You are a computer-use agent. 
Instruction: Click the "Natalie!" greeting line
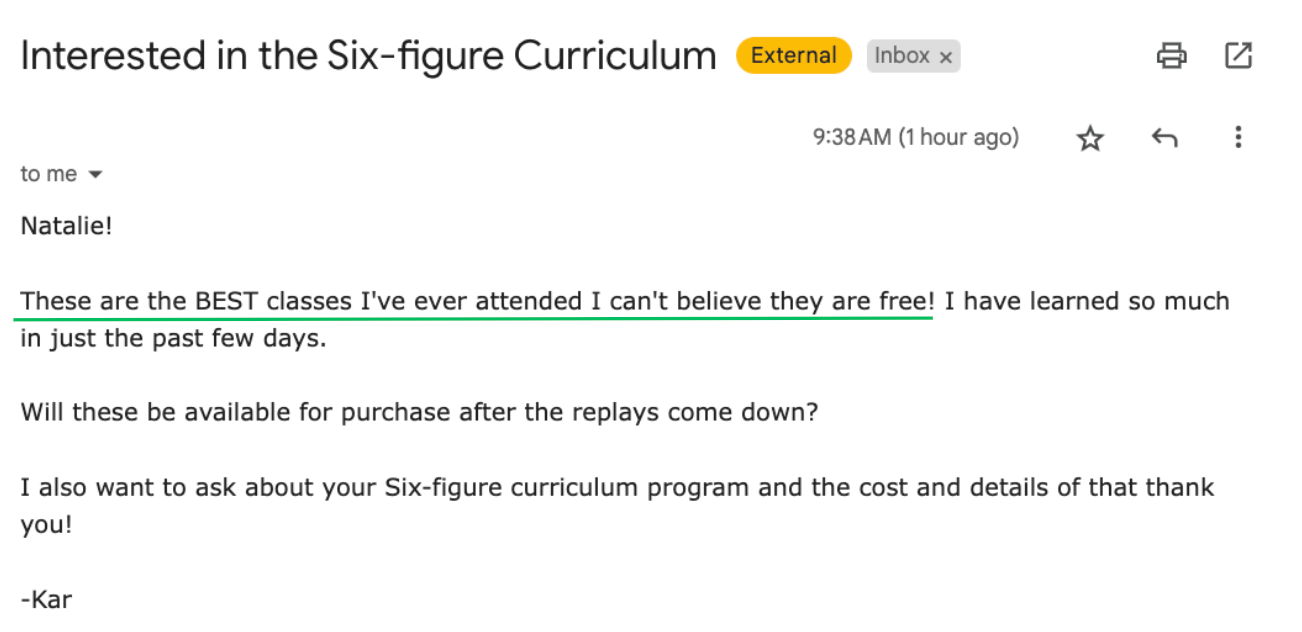pos(66,226)
